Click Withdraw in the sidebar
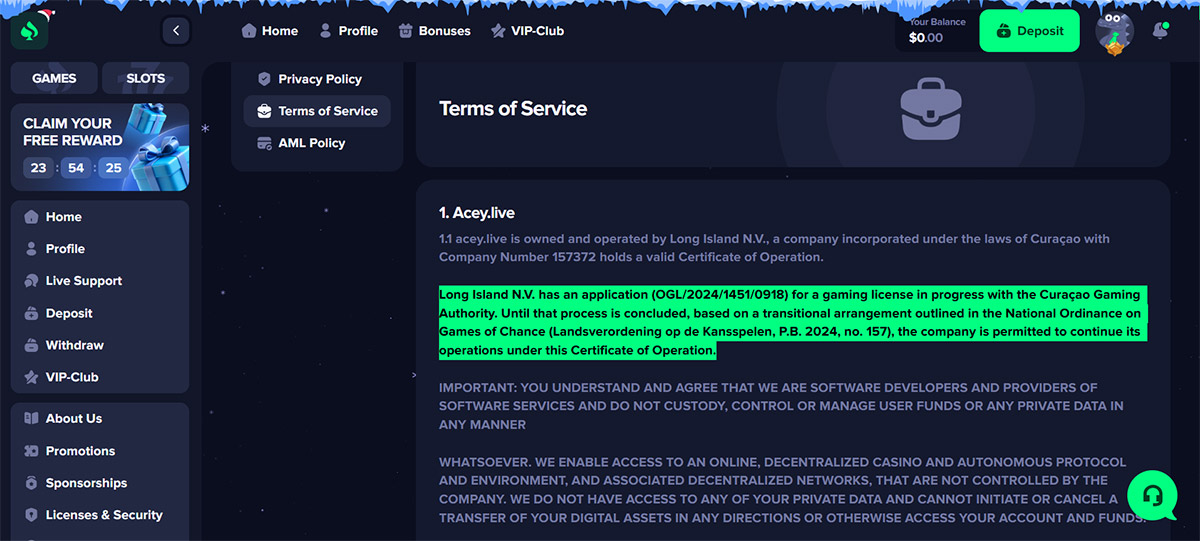The width and height of the screenshot is (1200, 541). [74, 345]
